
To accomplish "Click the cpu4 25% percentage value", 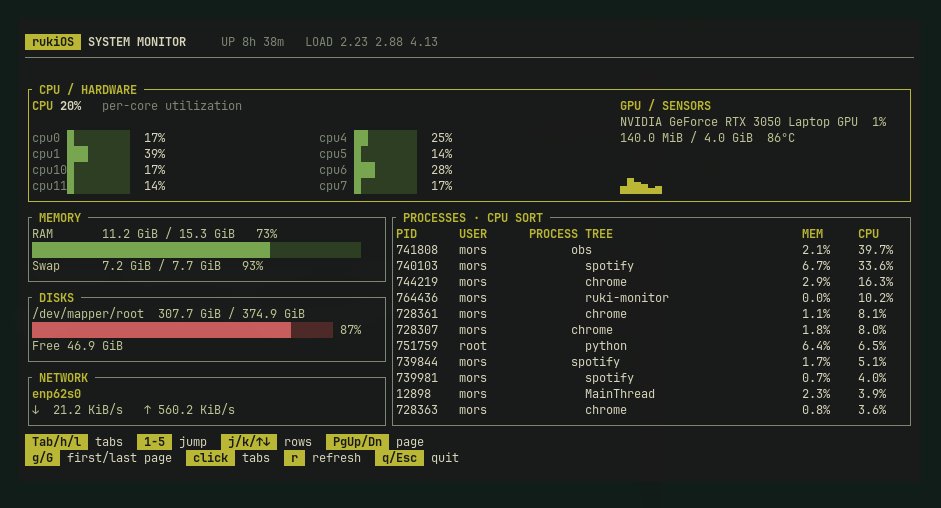I will (x=442, y=138).
